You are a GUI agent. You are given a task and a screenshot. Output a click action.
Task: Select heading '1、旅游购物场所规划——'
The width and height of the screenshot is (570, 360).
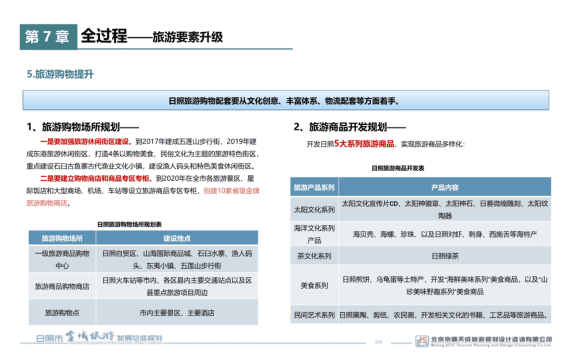(x=83, y=127)
